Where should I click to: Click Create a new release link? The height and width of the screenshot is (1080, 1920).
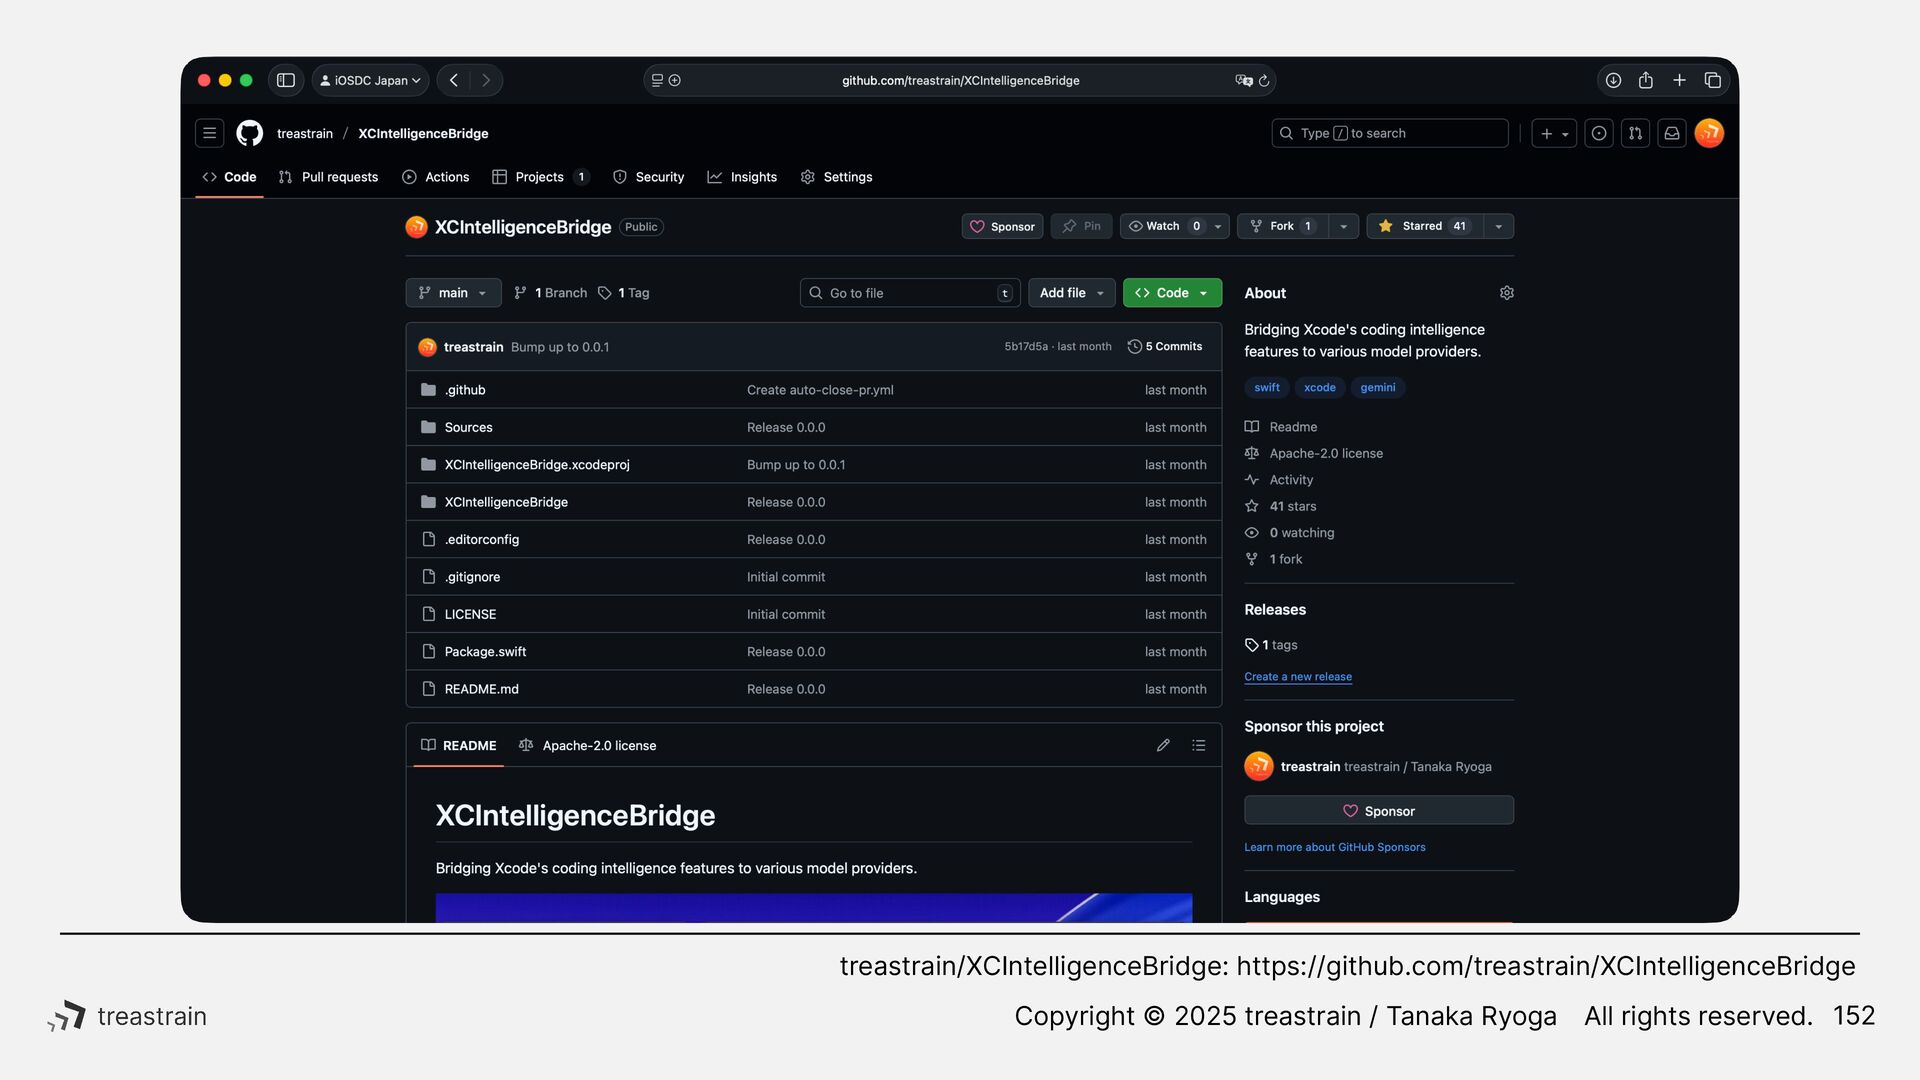pos(1297,677)
